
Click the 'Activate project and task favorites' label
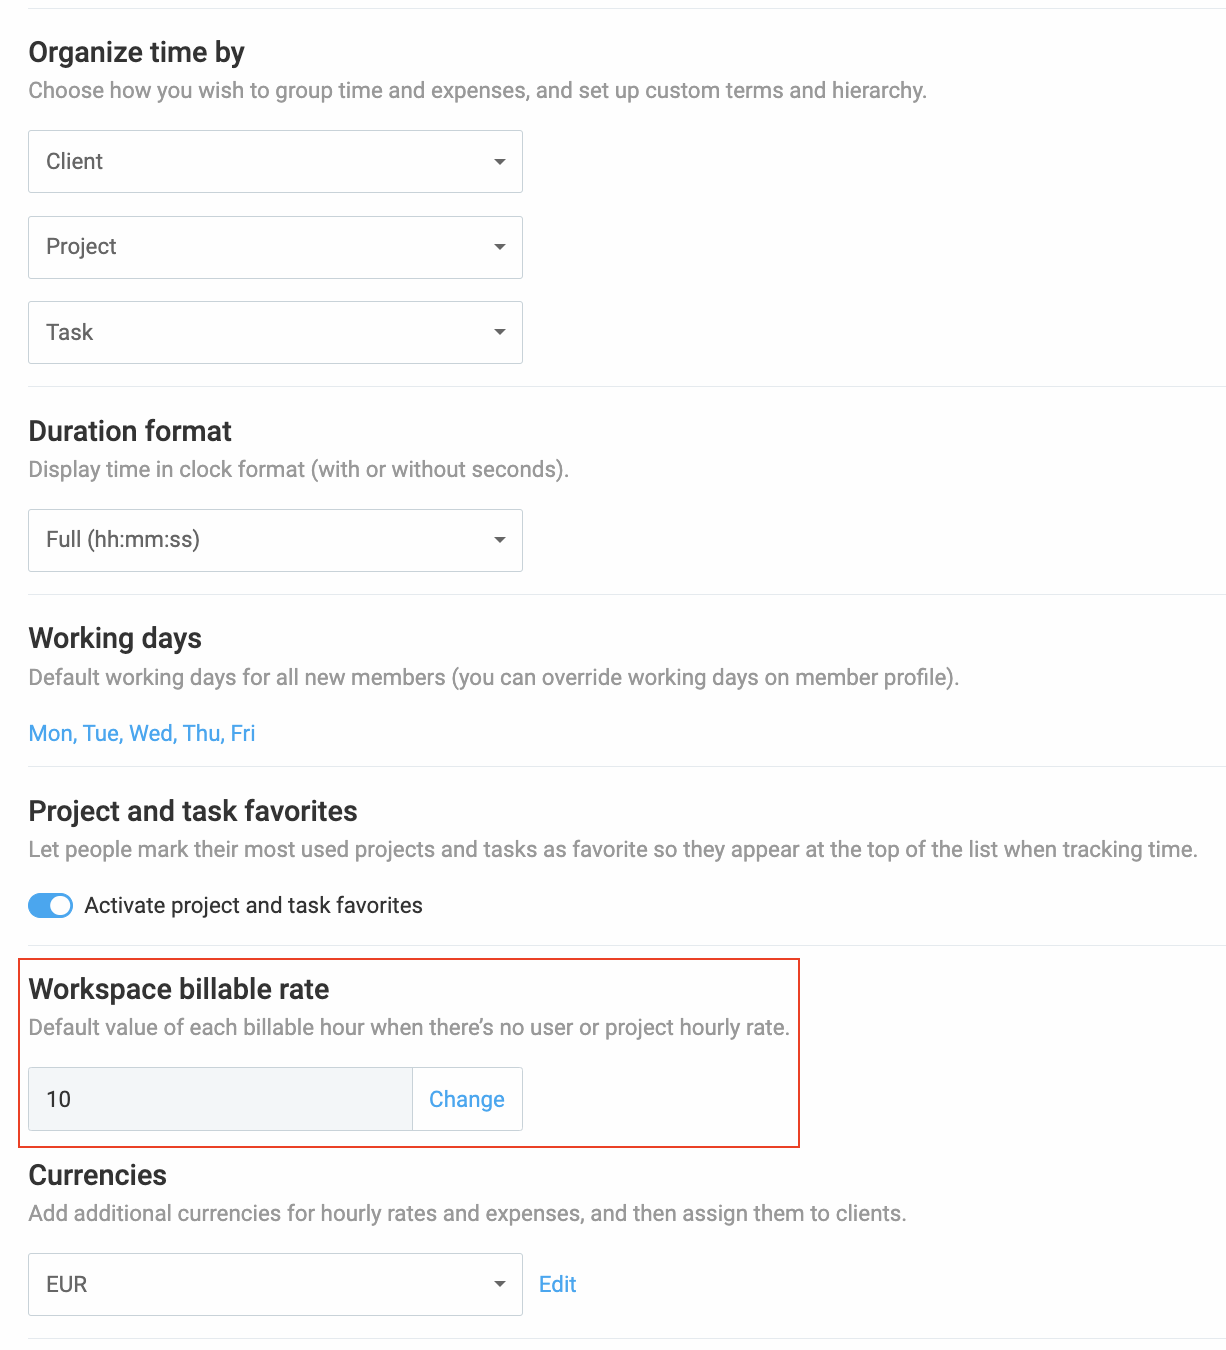coord(253,905)
